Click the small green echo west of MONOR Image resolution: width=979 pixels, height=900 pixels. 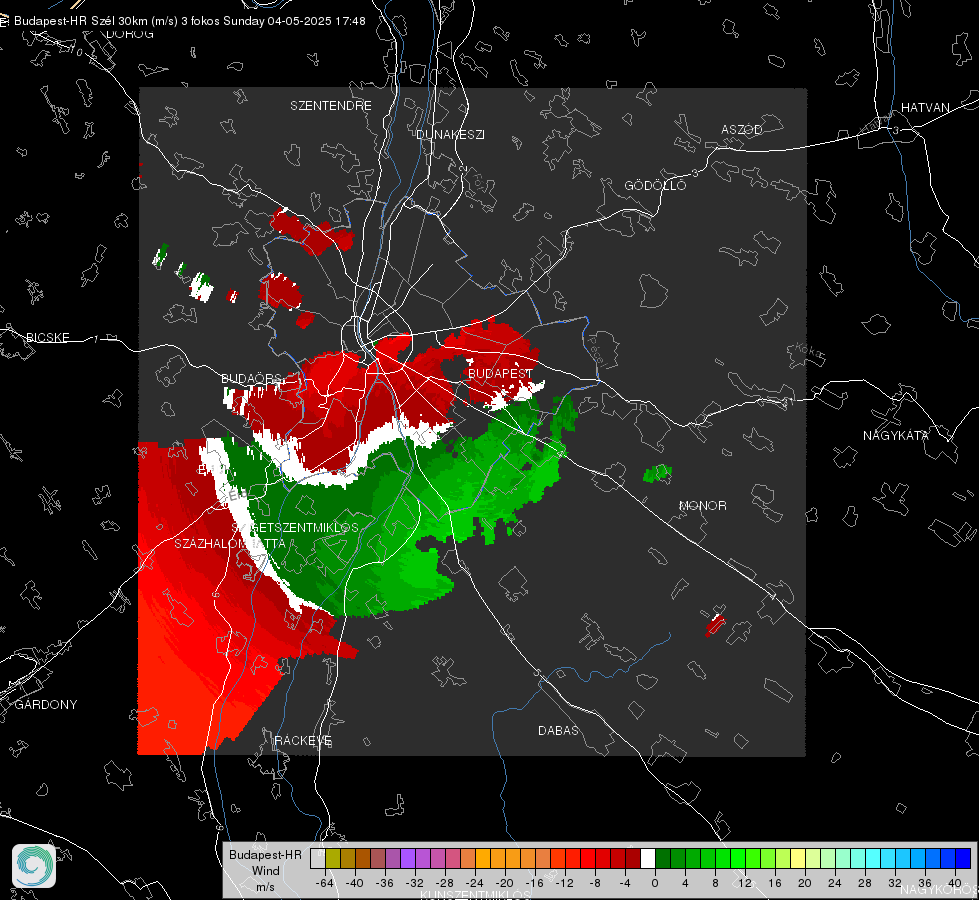657,473
